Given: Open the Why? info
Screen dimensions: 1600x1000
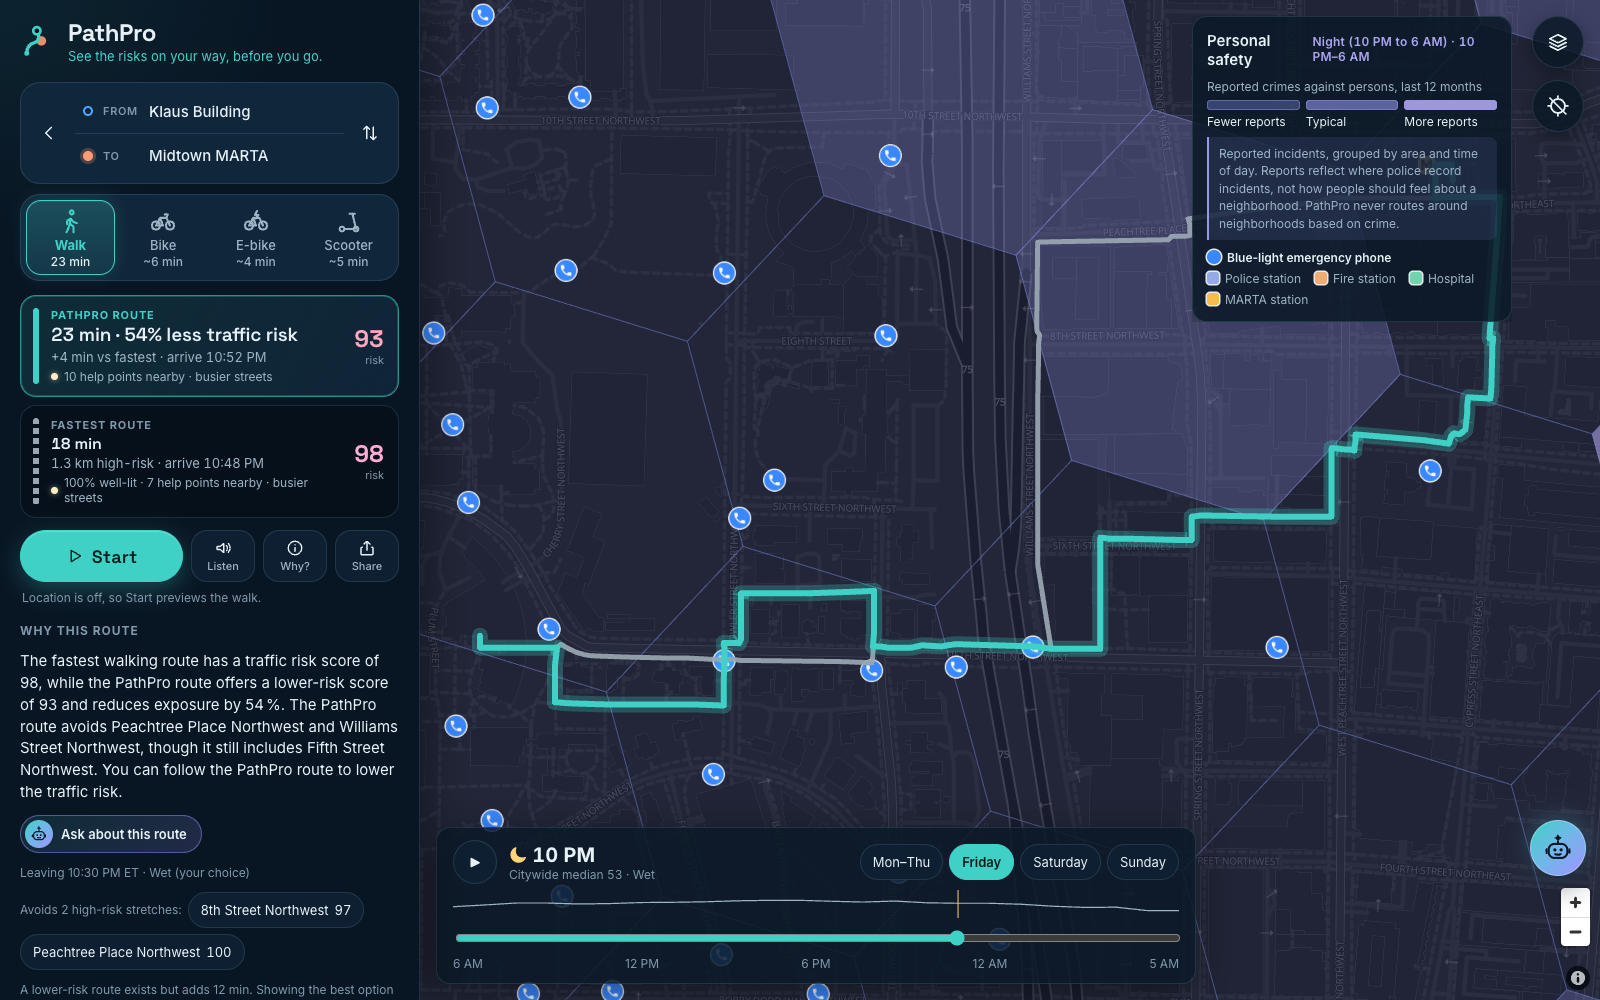Looking at the screenshot, I should (x=295, y=556).
